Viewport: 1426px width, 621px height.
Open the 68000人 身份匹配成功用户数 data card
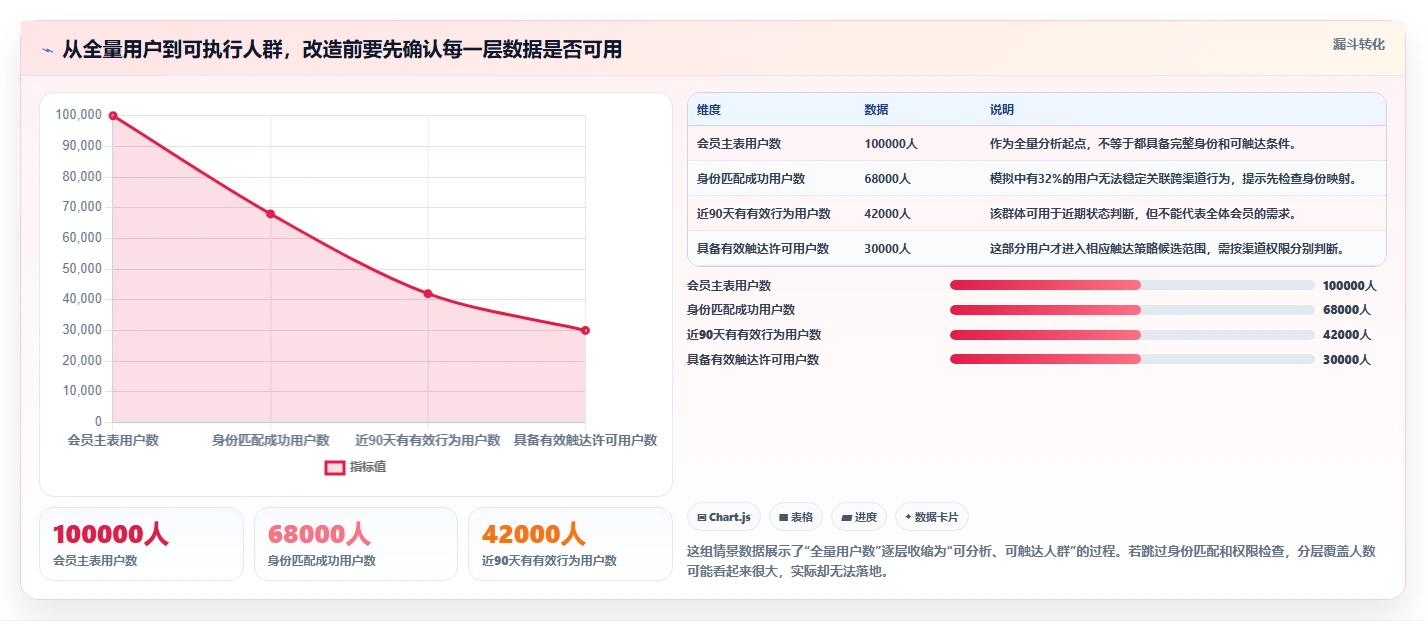coord(356,544)
